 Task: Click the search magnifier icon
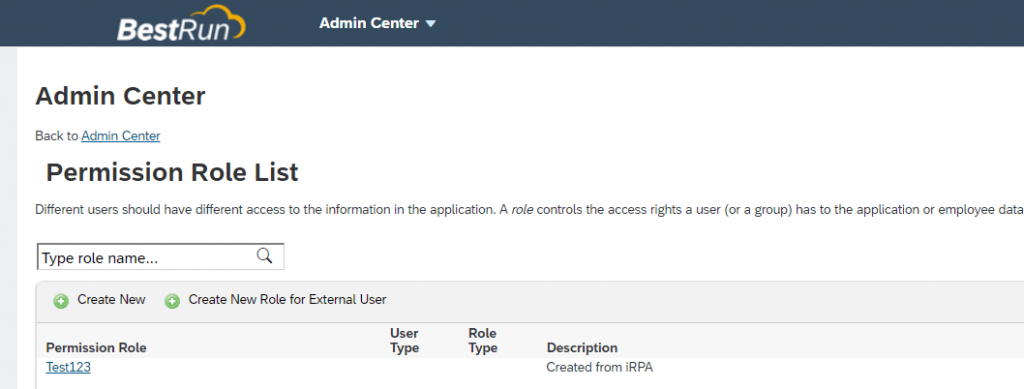pos(264,256)
